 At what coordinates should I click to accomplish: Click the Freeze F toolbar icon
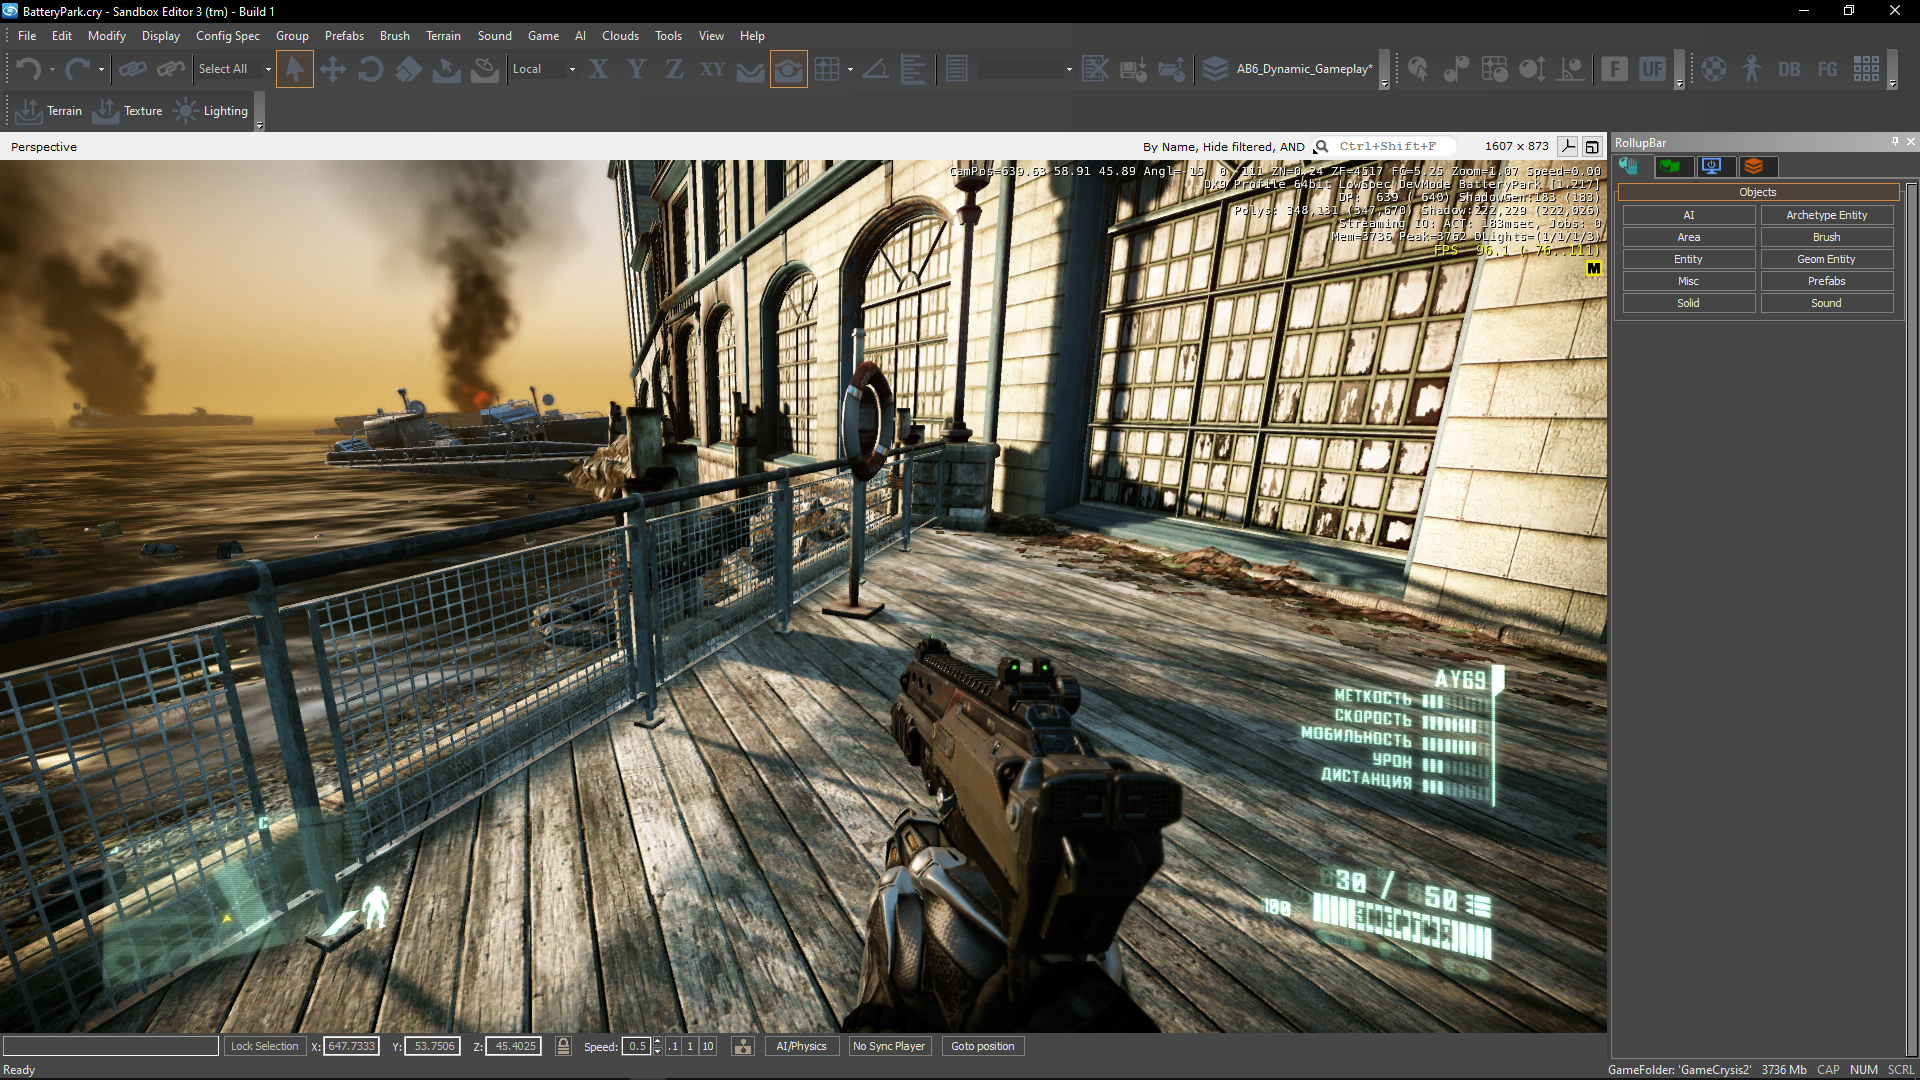point(1614,69)
